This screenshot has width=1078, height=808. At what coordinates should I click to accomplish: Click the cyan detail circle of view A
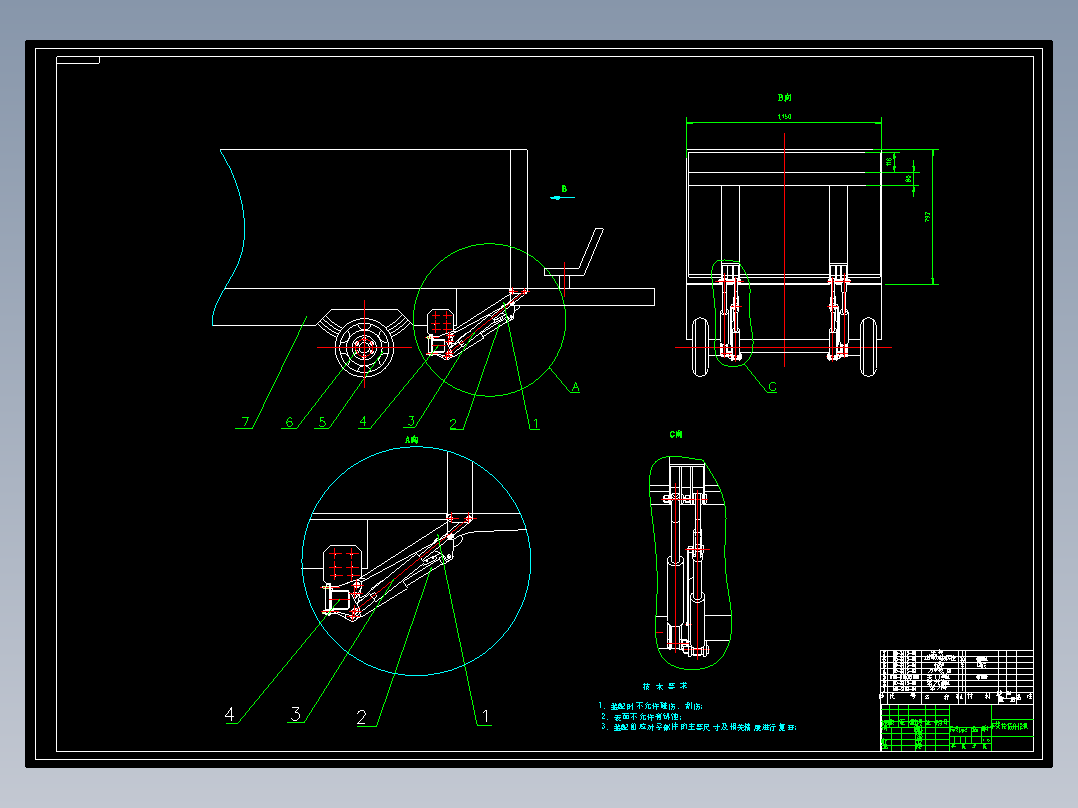click(x=416, y=561)
